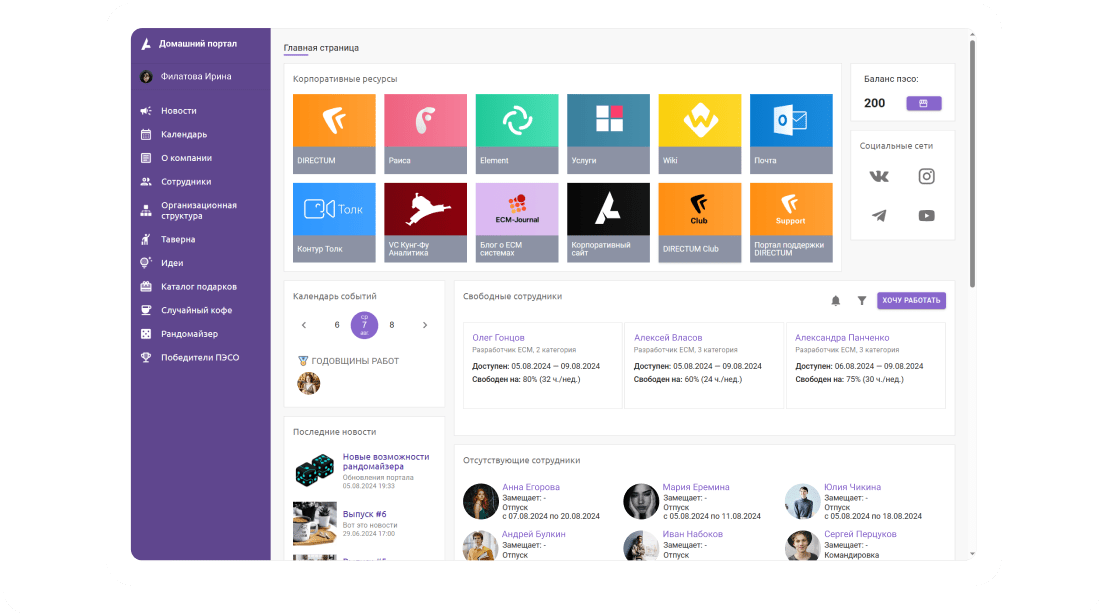Open Александра Панченко employee link
This screenshot has width=1100, height=613.
(x=842, y=337)
